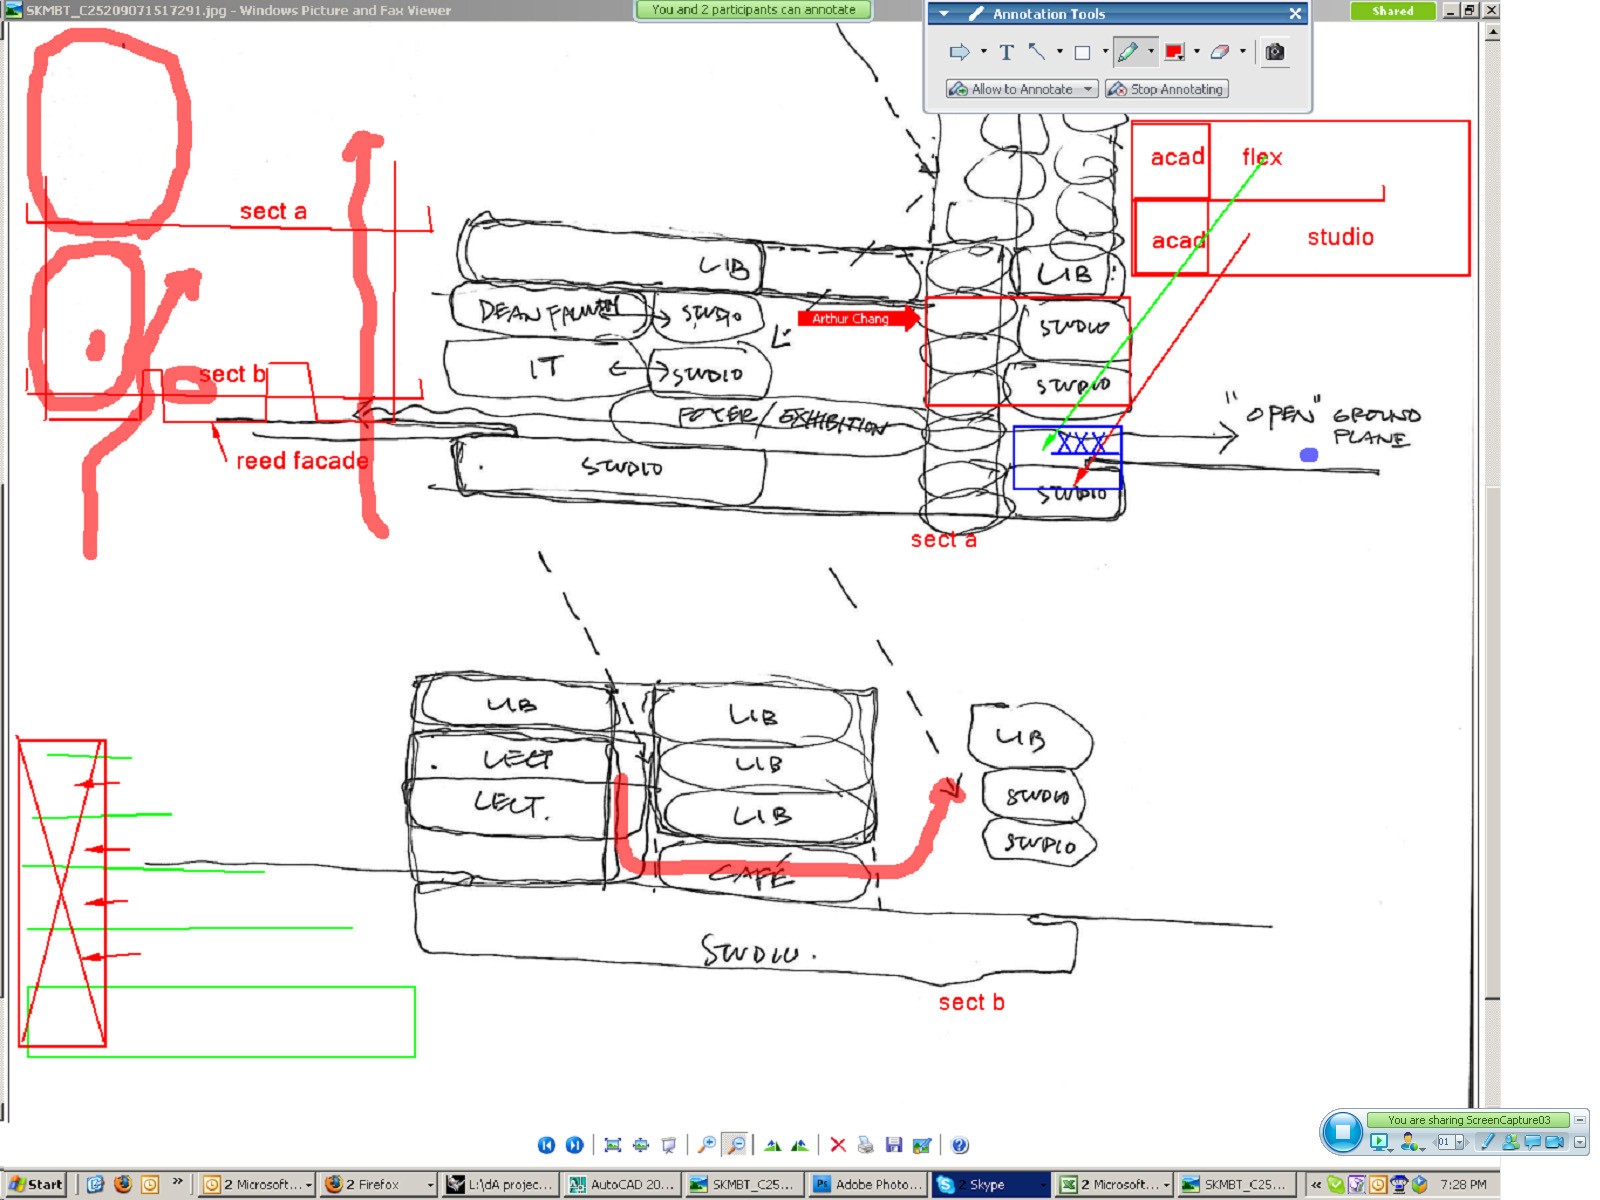Start the slide show icon

669,1145
